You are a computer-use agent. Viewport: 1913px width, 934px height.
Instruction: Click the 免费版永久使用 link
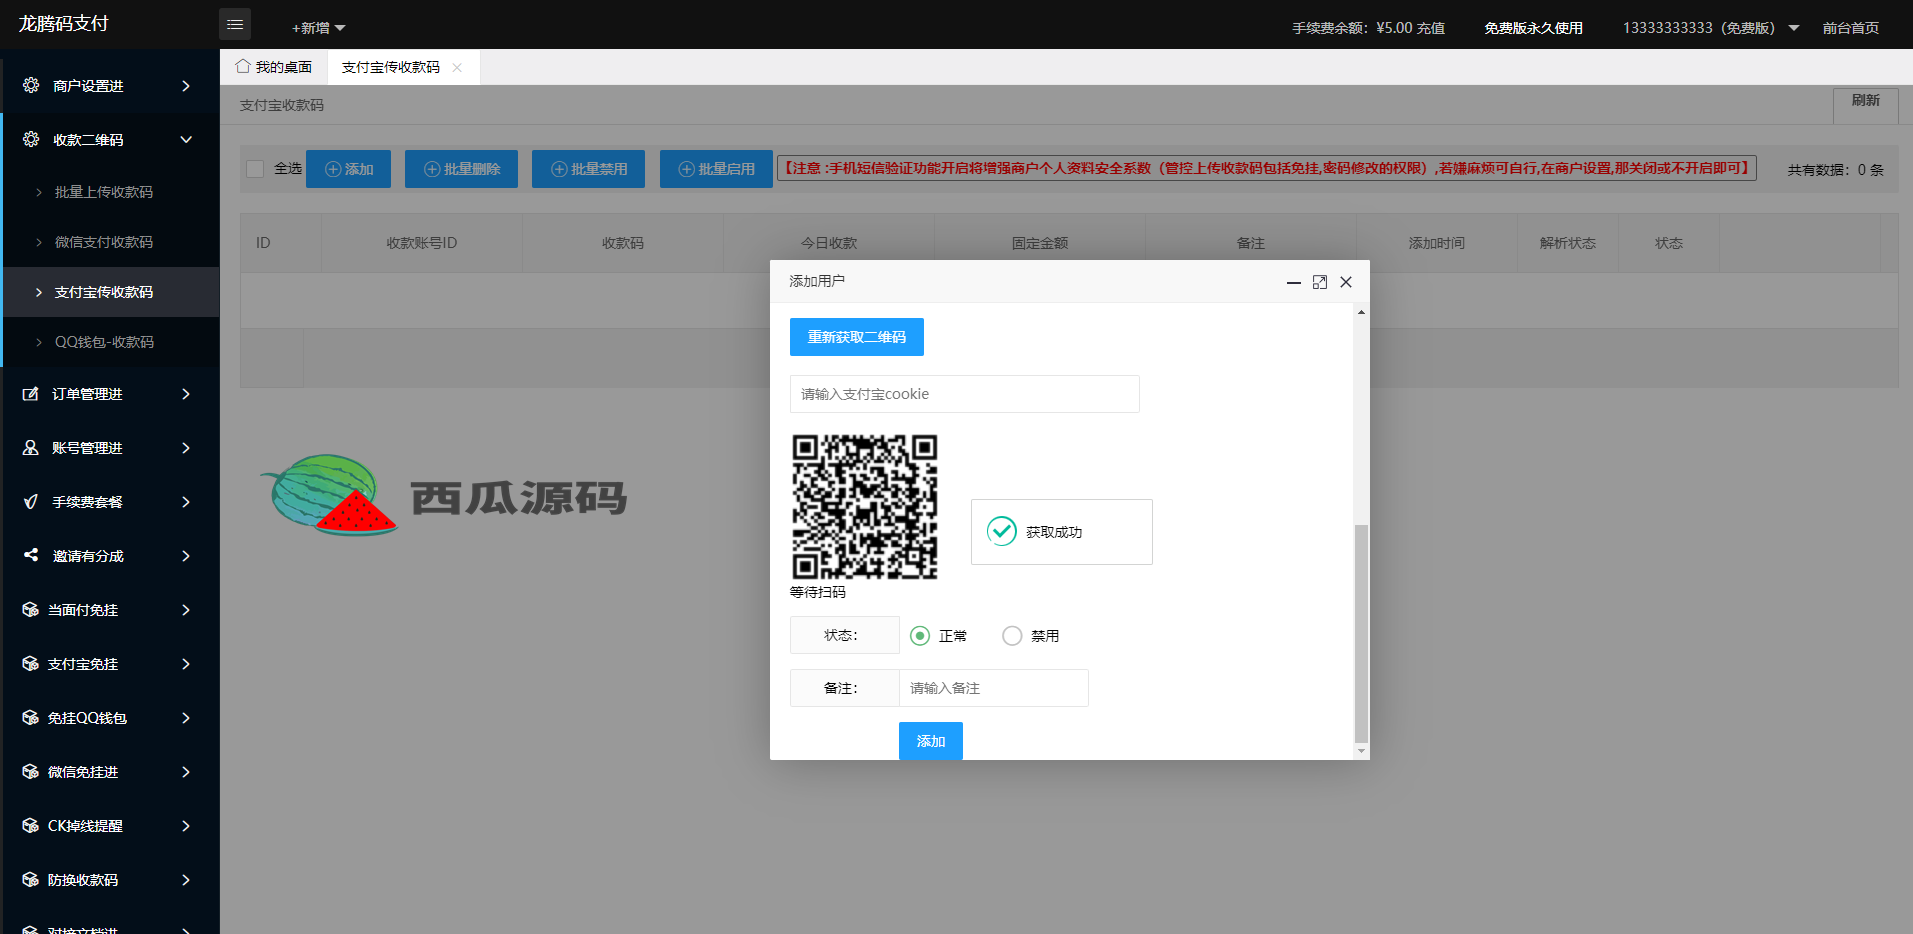[1533, 28]
